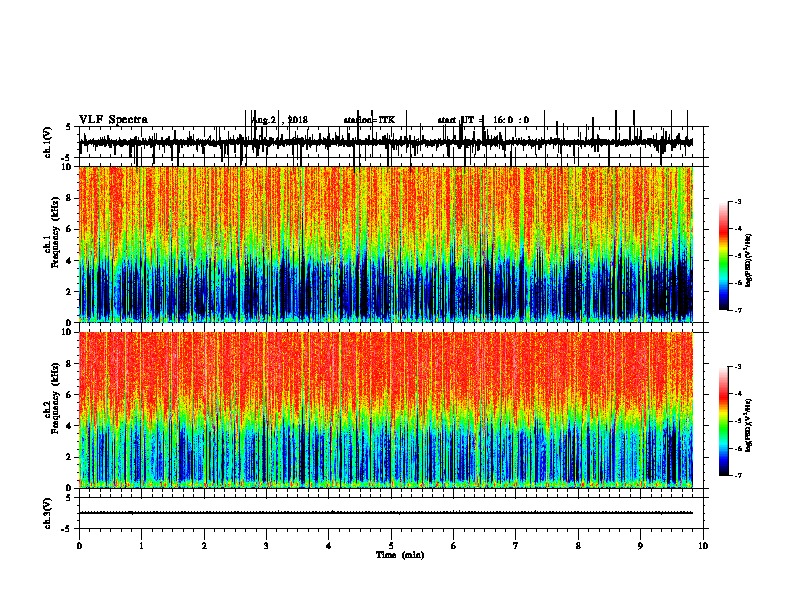Click time axis tick label "2"
Viewport: 792px width, 612px height.
[x=204, y=546]
